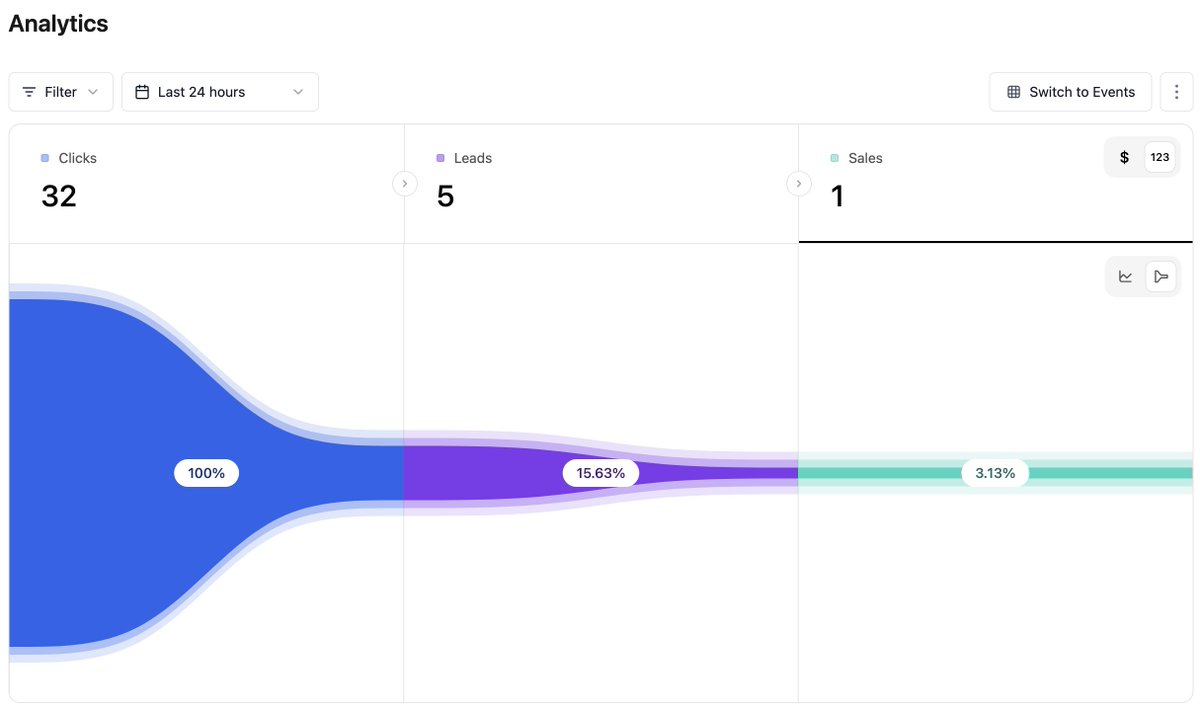
Task: Click the Switch to Events button text
Action: (x=1082, y=92)
